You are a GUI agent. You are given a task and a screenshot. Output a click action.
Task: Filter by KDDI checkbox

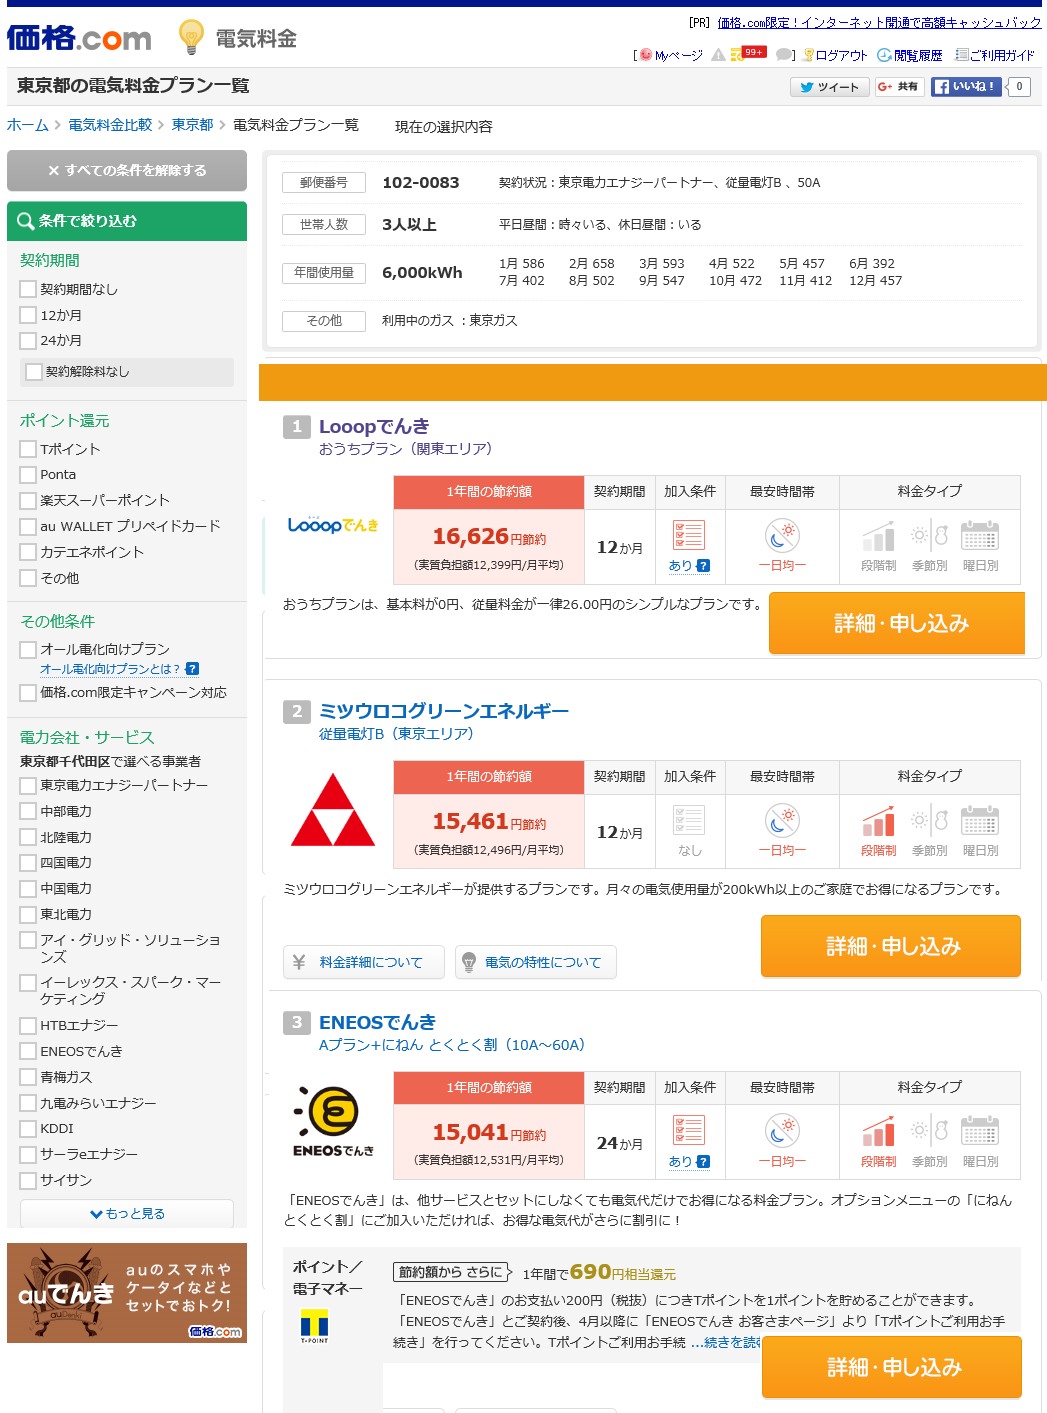pyautogui.click(x=28, y=1129)
